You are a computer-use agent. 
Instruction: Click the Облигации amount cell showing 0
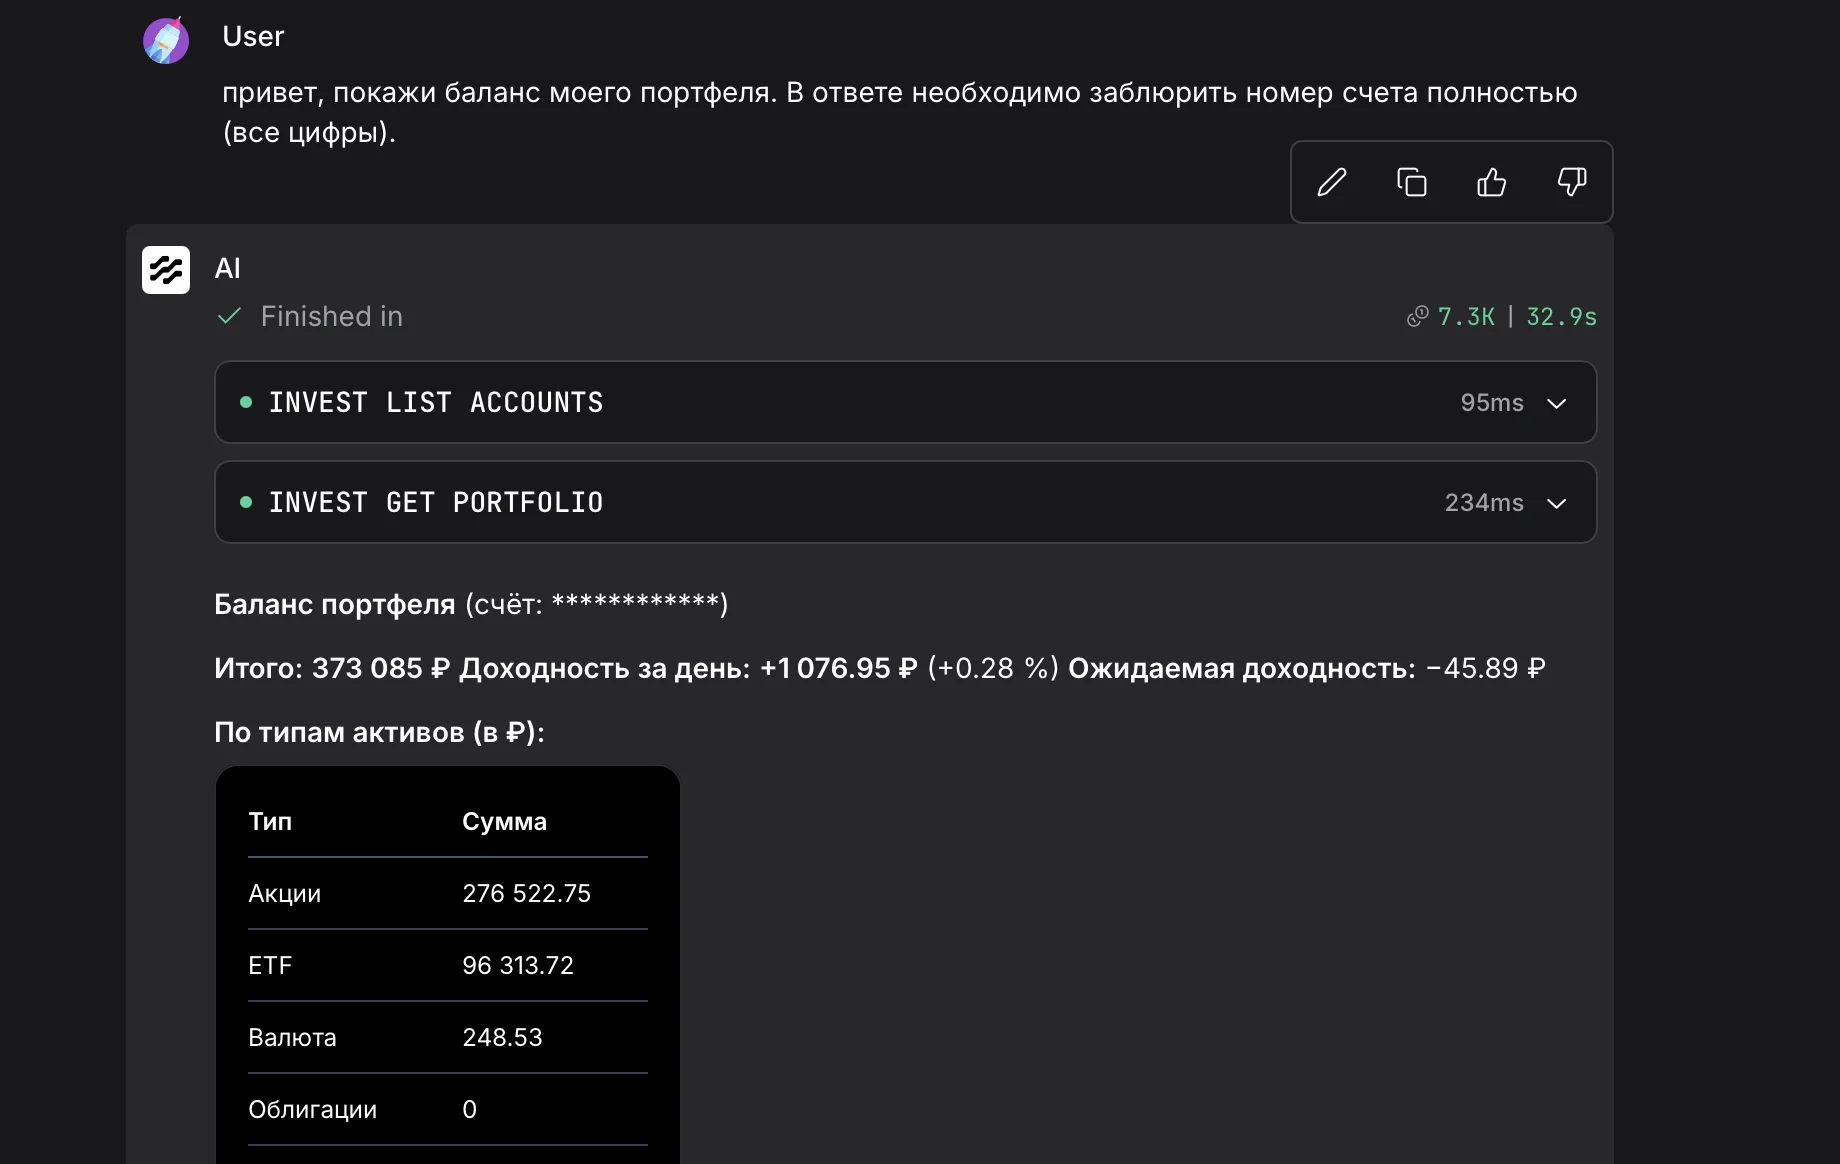click(470, 1109)
